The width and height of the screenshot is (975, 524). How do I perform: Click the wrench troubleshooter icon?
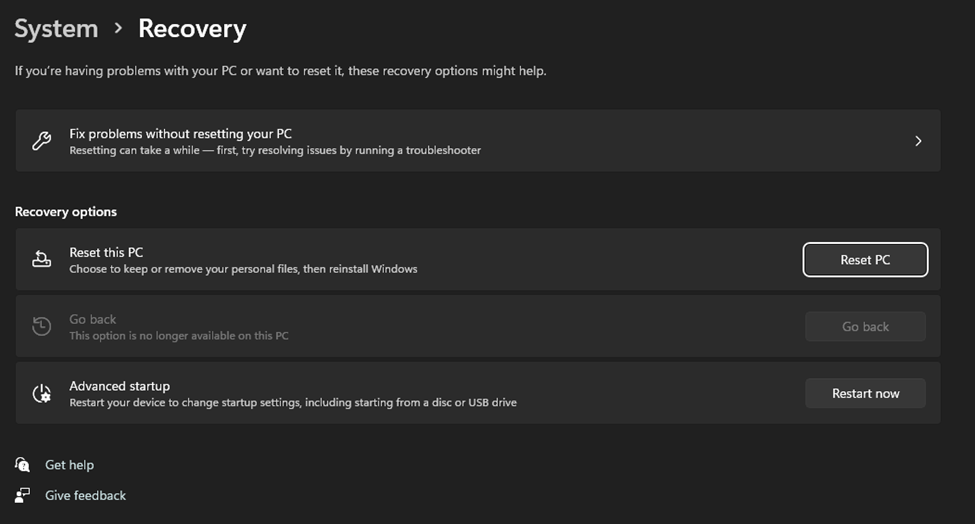pyautogui.click(x=42, y=141)
